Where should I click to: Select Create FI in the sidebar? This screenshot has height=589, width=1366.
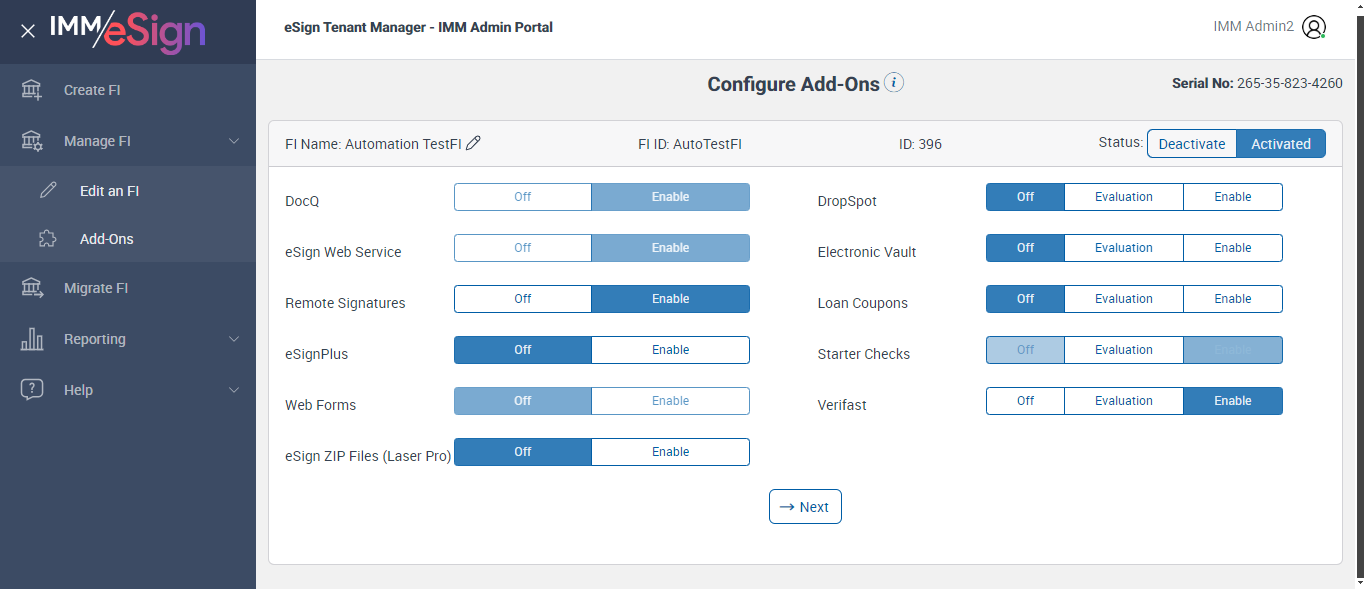92,90
